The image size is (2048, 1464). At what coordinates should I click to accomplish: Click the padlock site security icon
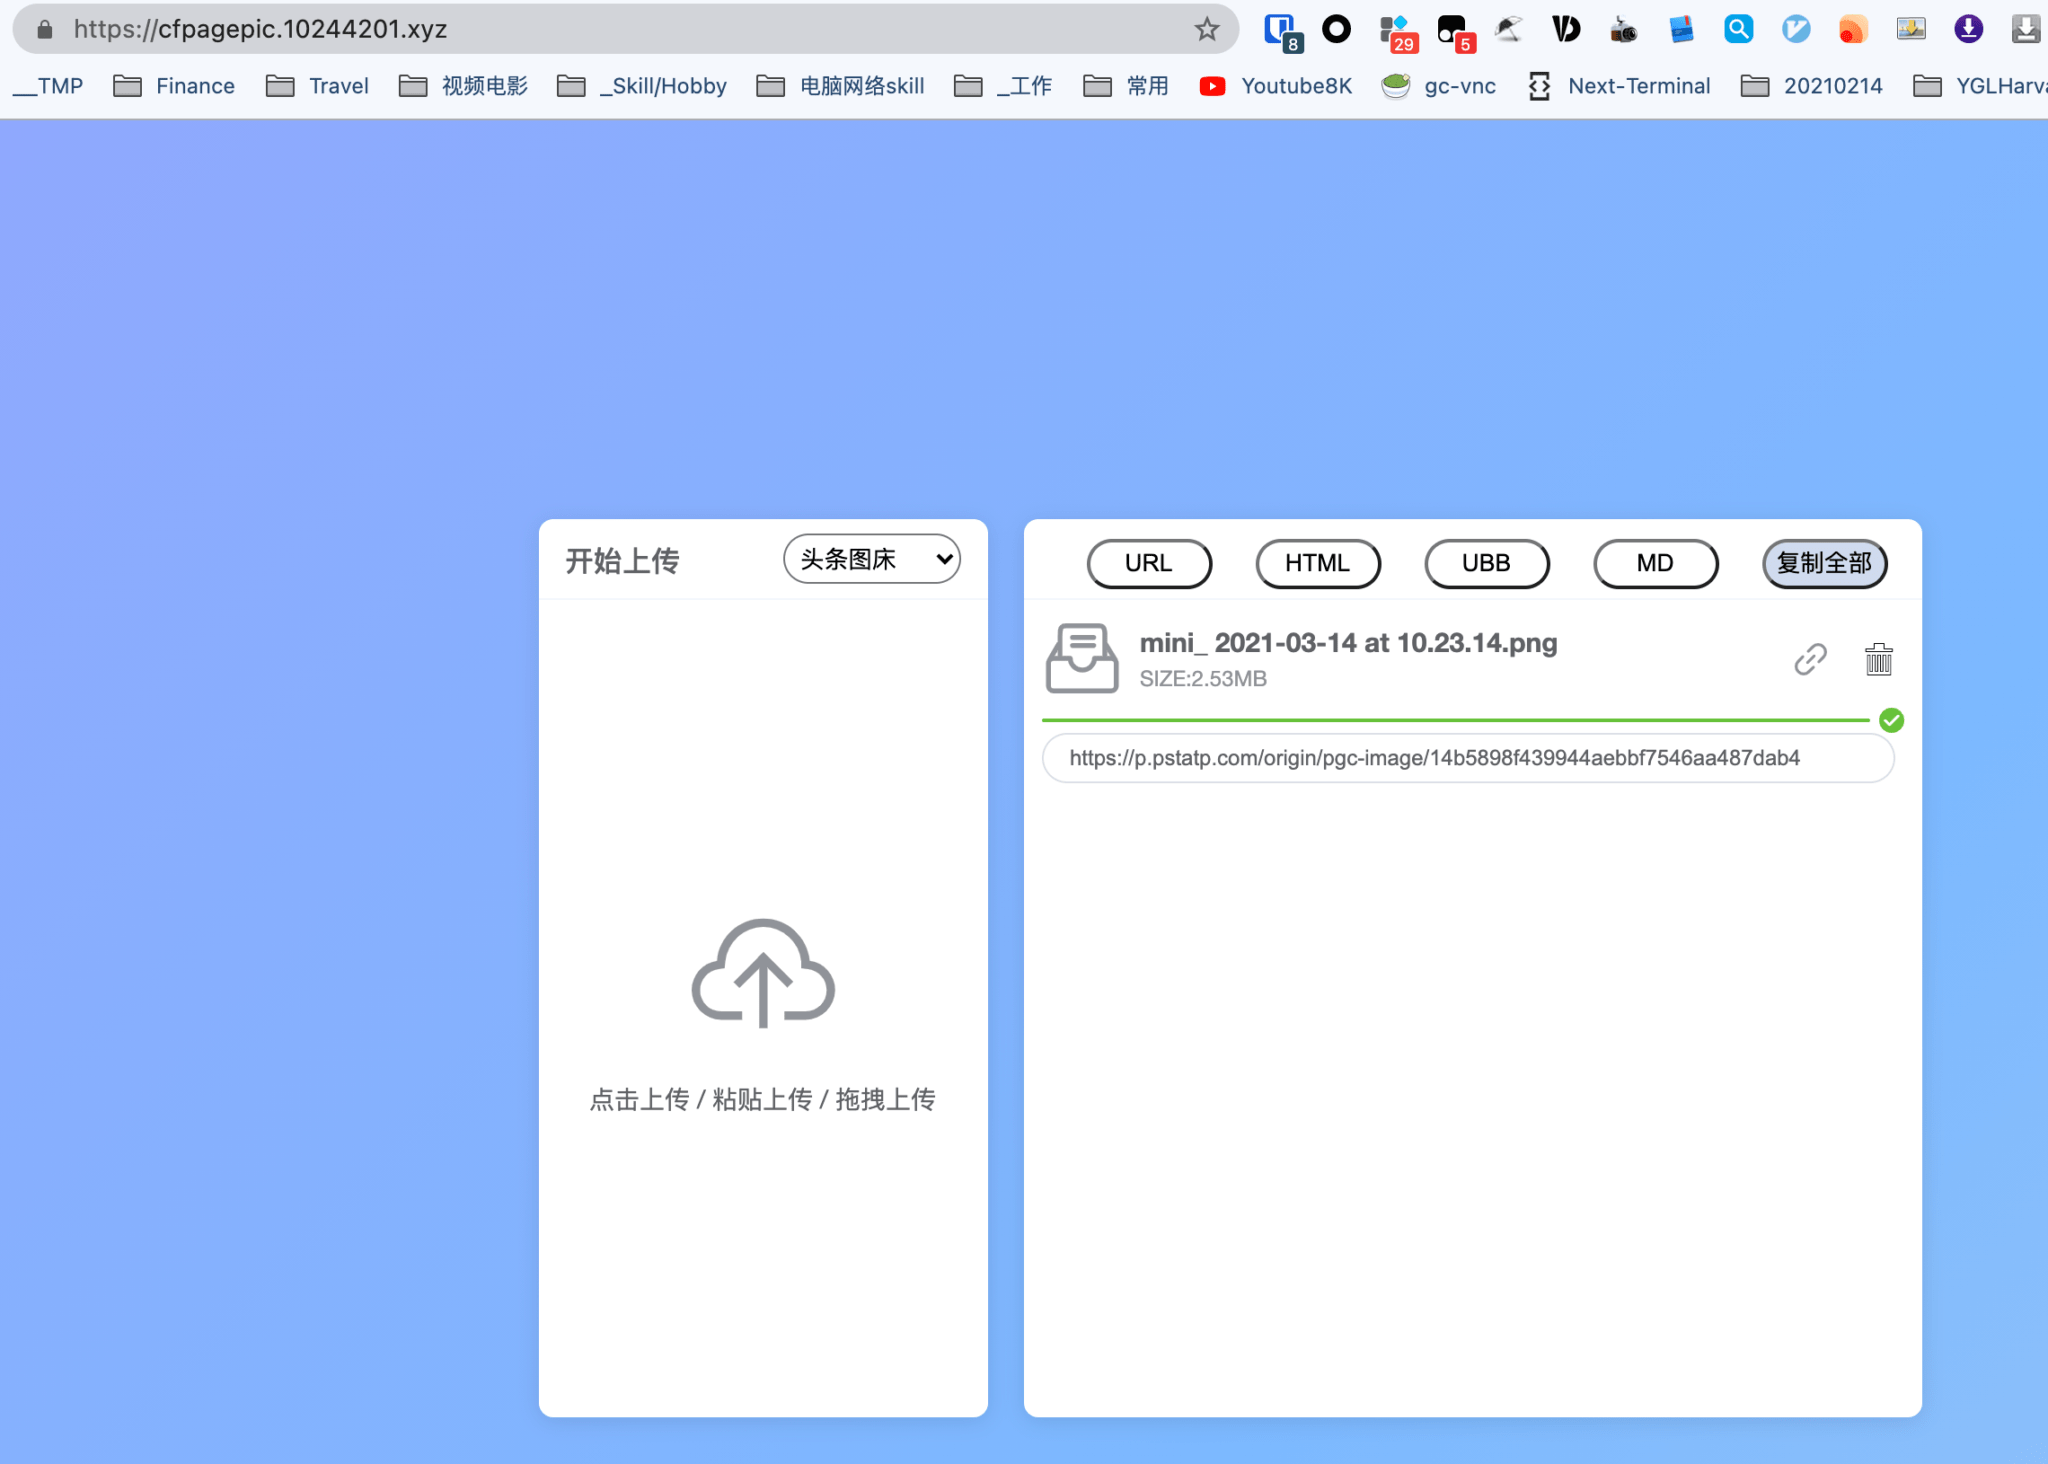[44, 29]
